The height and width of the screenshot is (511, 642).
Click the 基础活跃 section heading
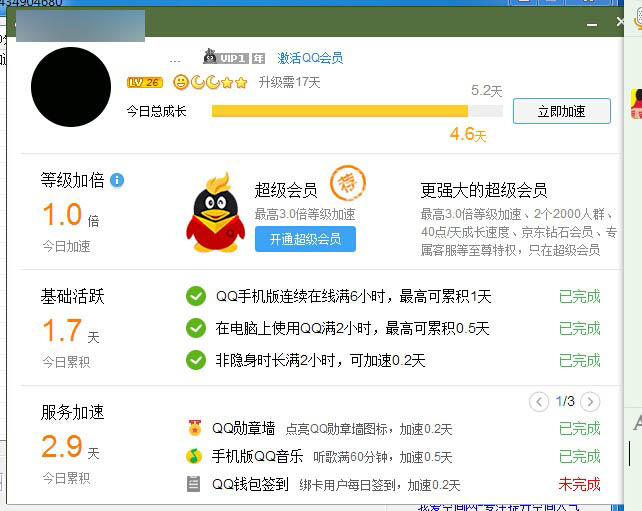[x=72, y=296]
